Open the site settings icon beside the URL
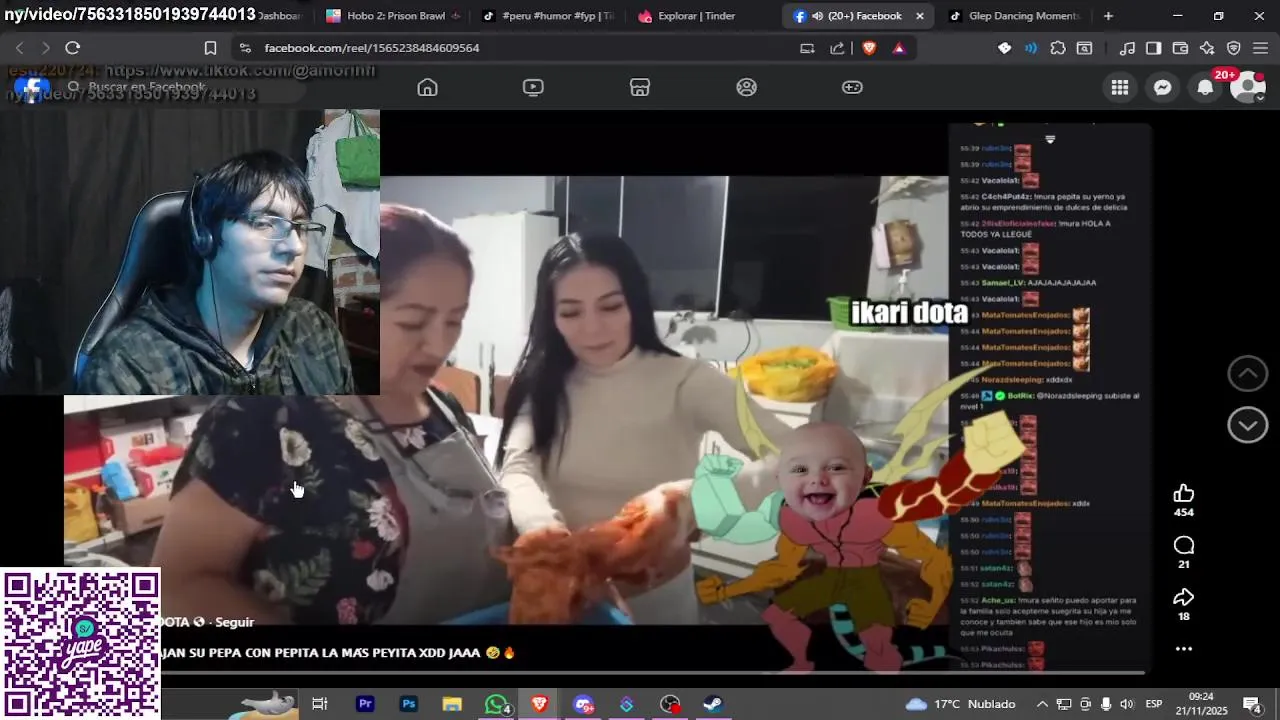Image resolution: width=1280 pixels, height=720 pixels. [x=245, y=48]
